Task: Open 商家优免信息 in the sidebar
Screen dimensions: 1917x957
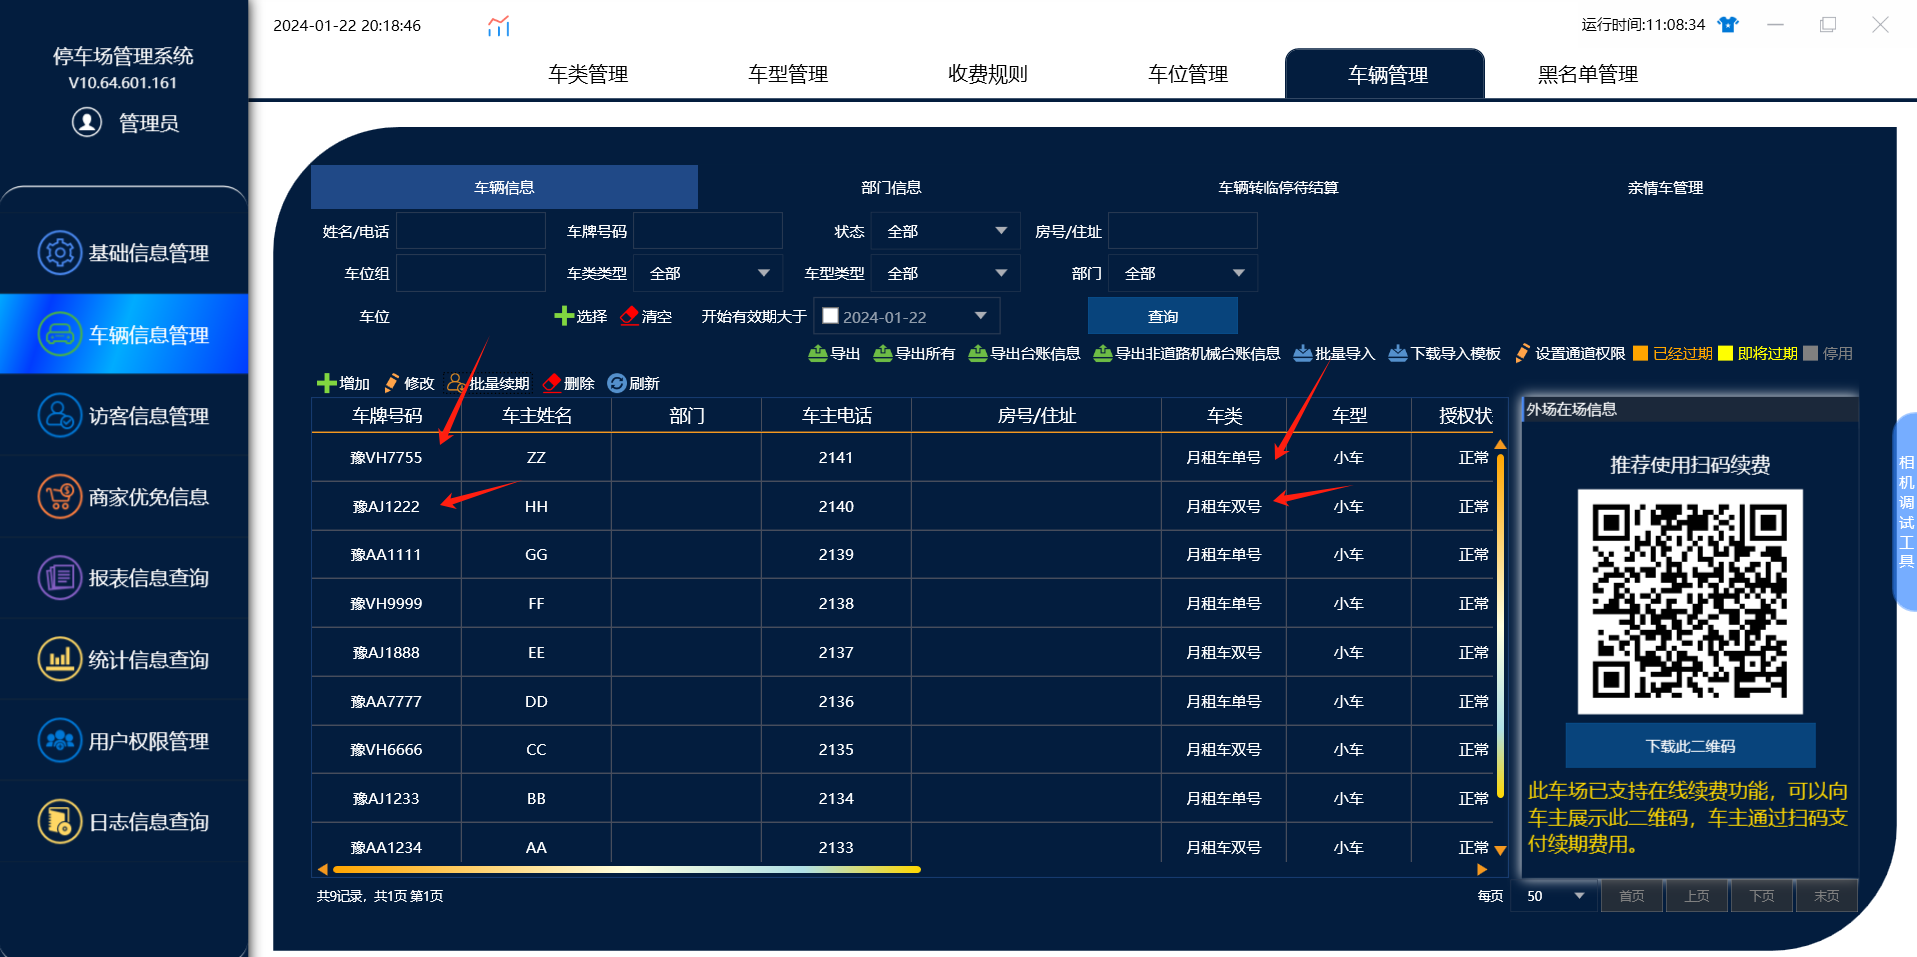Action: pyautogui.click(x=124, y=497)
